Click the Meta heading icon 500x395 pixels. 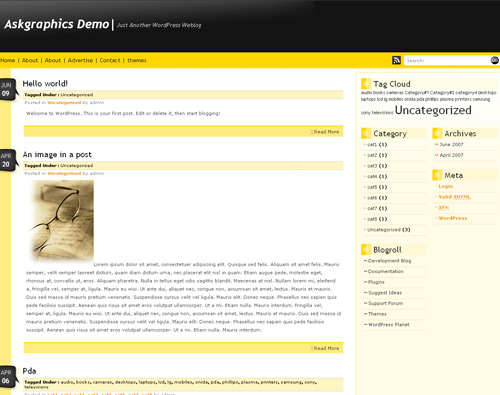[437, 175]
